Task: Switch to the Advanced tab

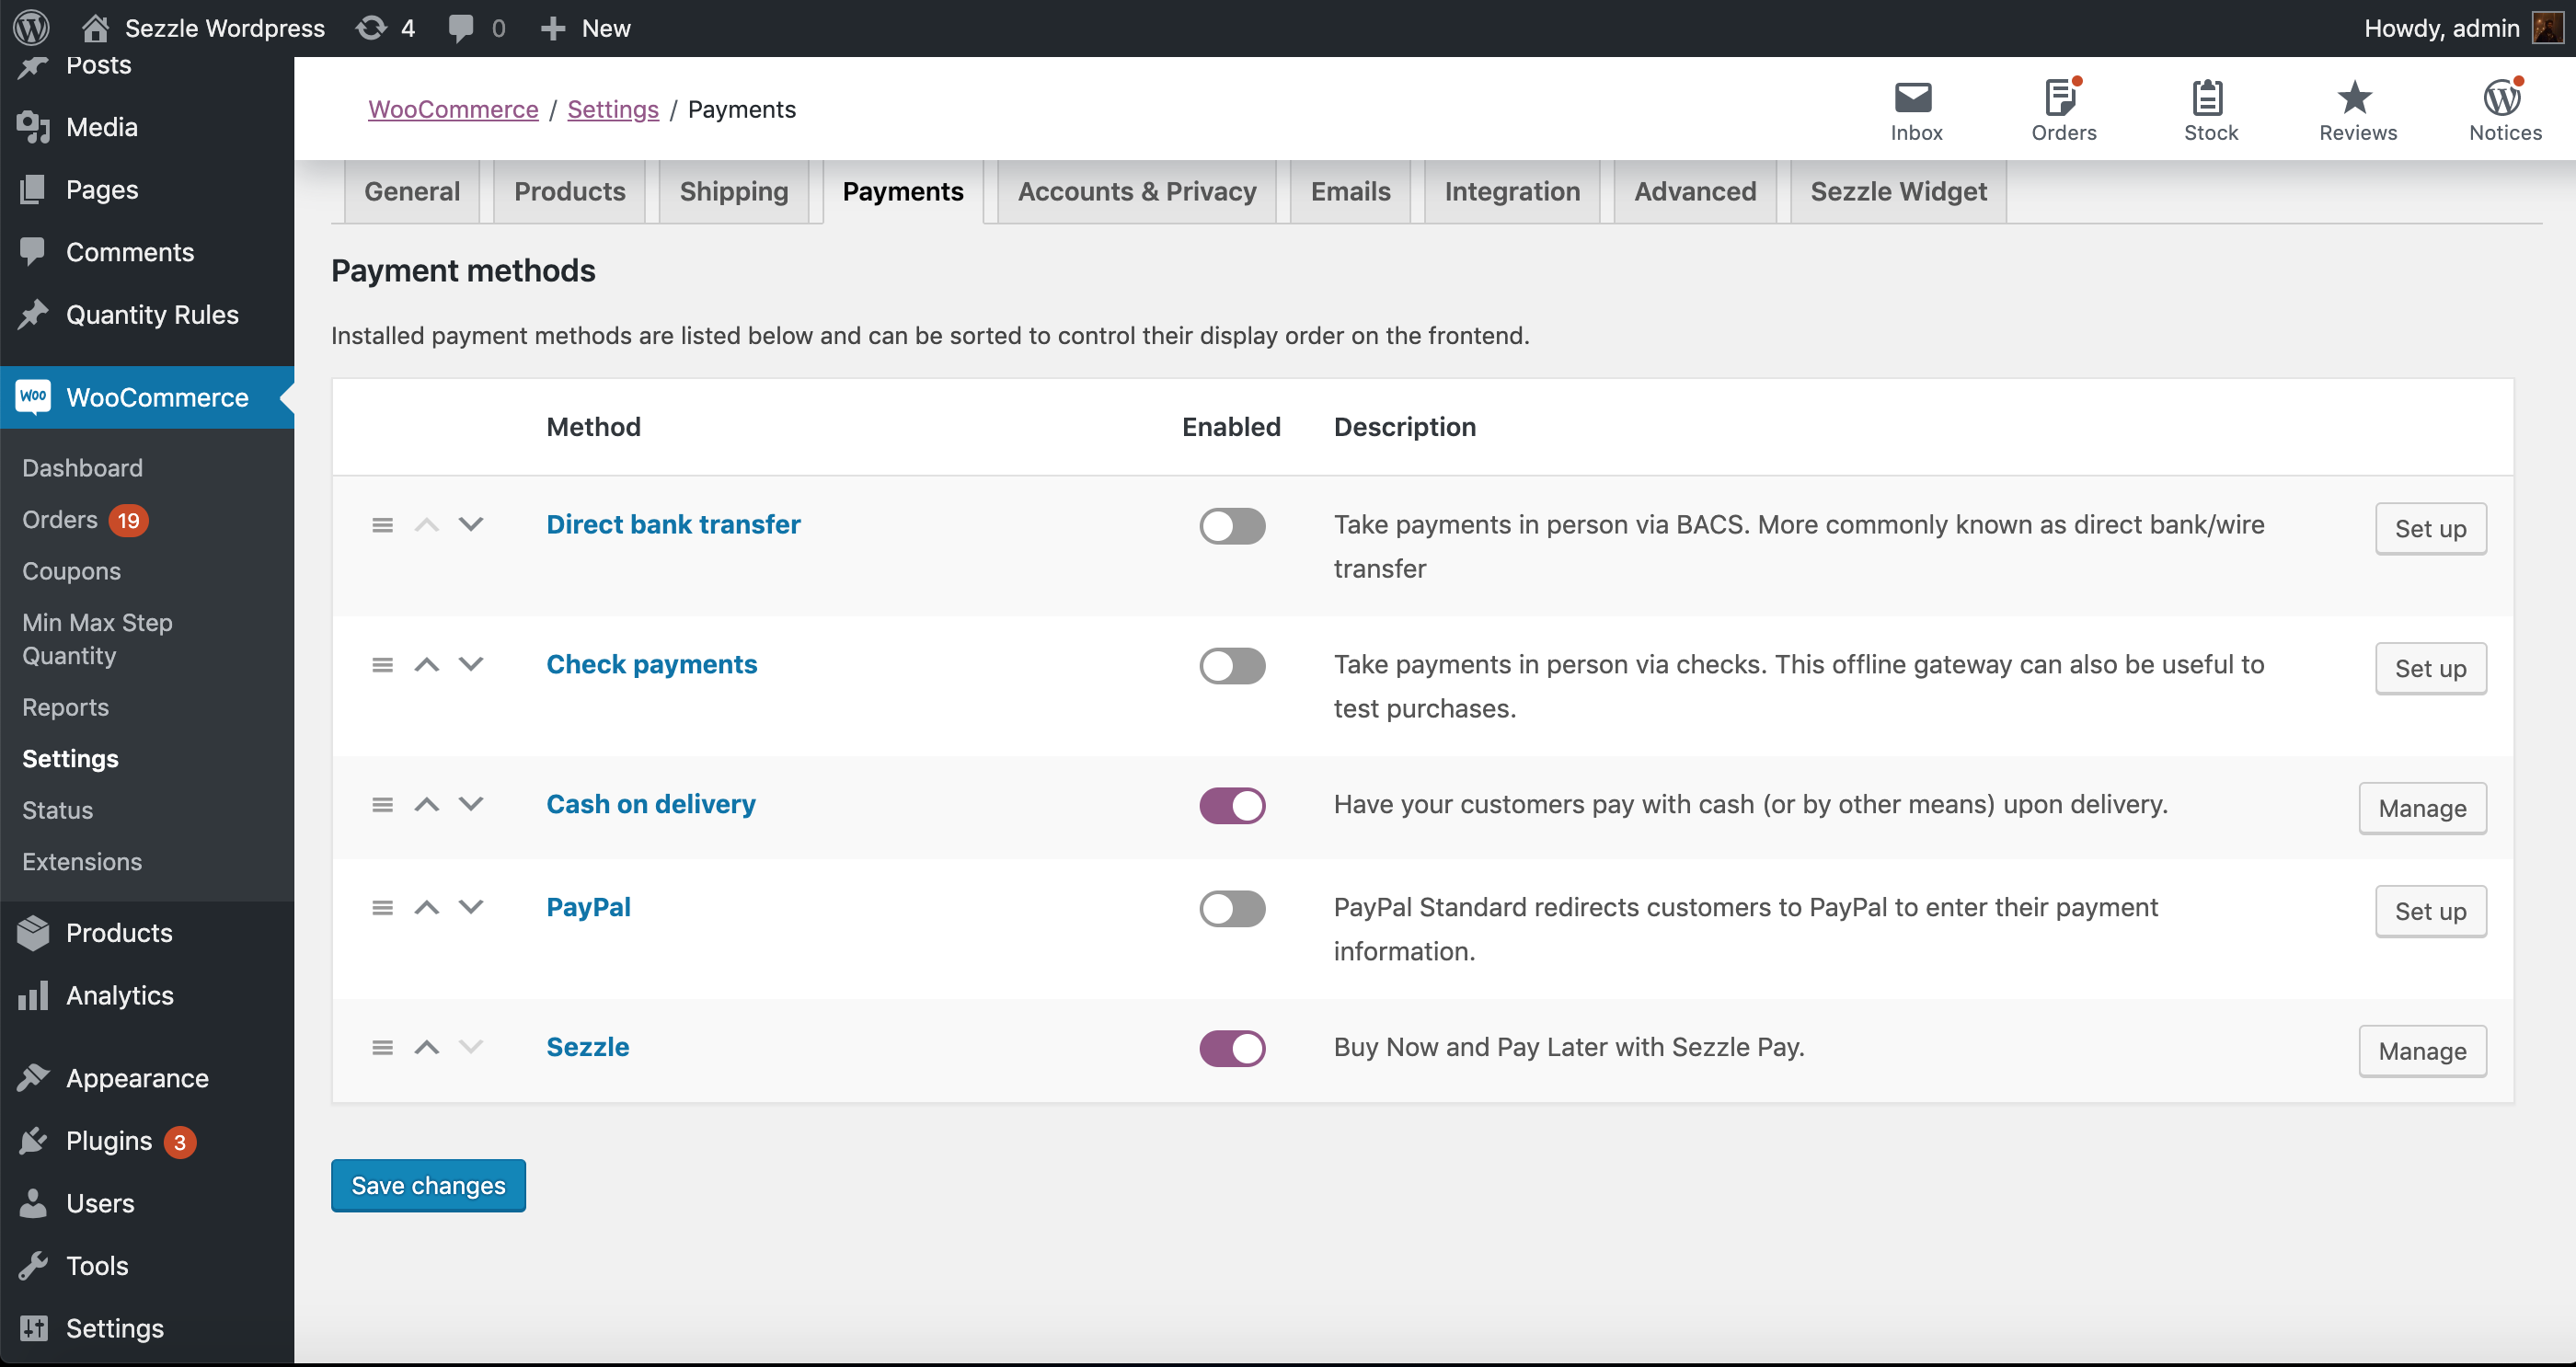Action: pyautogui.click(x=1695, y=192)
